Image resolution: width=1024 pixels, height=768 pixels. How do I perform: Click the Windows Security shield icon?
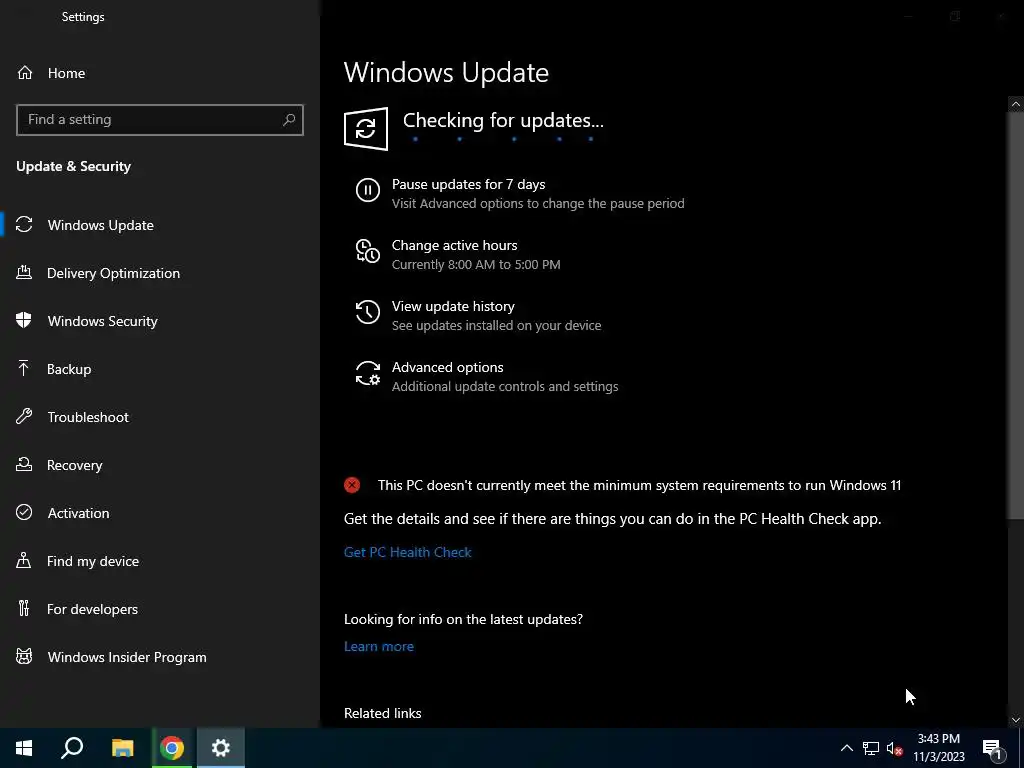point(24,321)
